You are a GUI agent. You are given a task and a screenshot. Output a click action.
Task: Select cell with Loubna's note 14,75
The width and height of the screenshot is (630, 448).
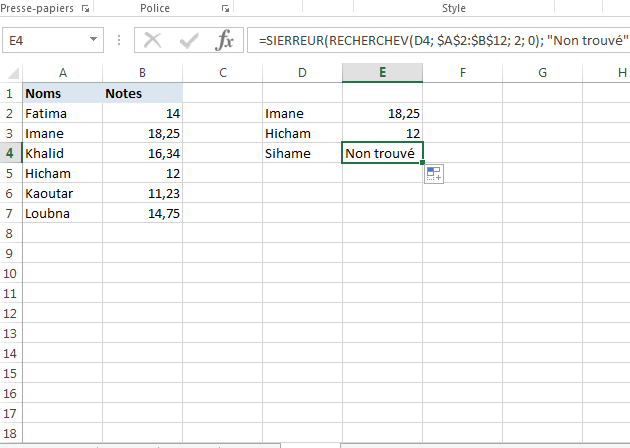click(x=143, y=213)
